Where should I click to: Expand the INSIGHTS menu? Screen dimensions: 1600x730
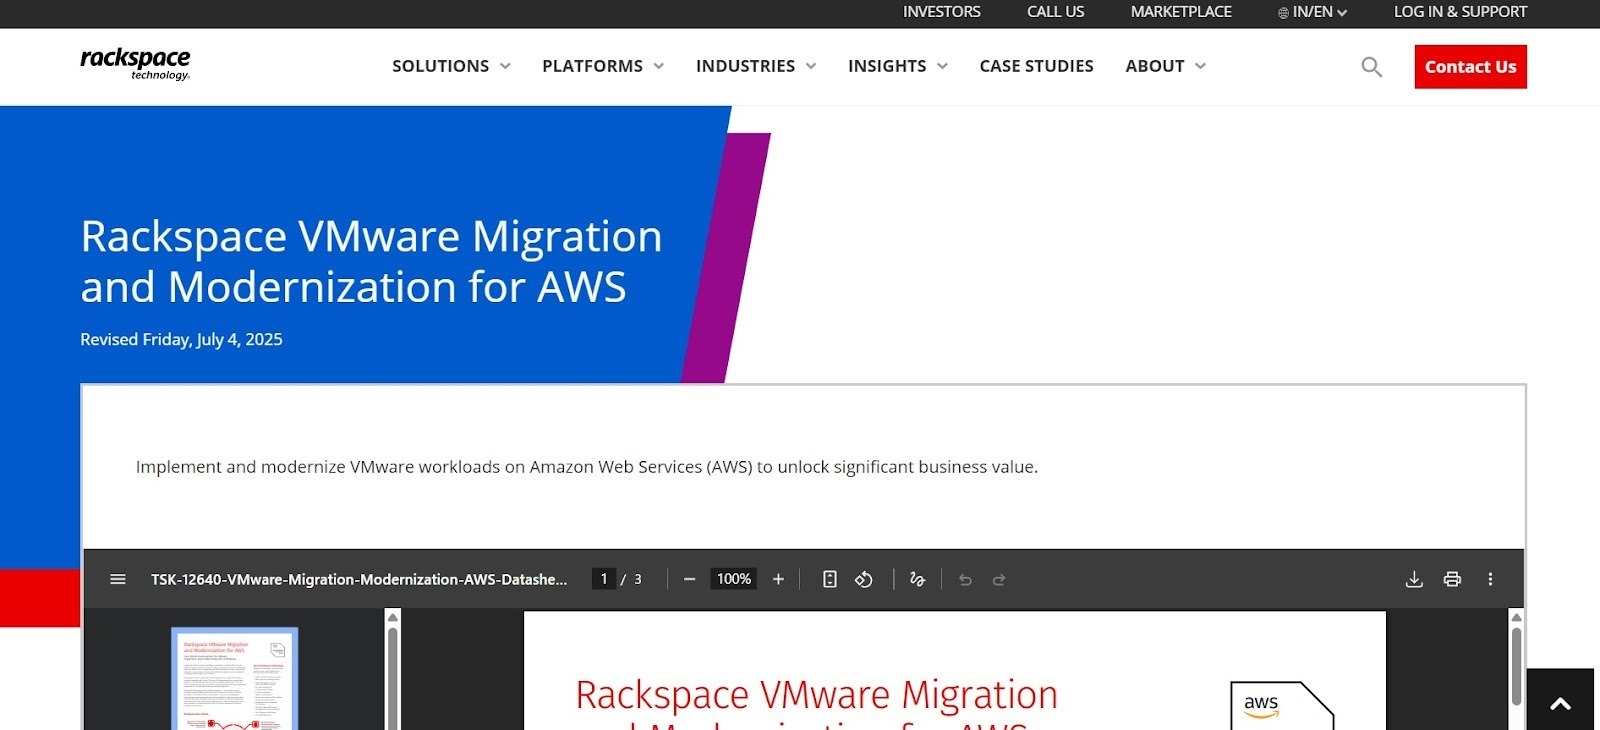pyautogui.click(x=897, y=66)
